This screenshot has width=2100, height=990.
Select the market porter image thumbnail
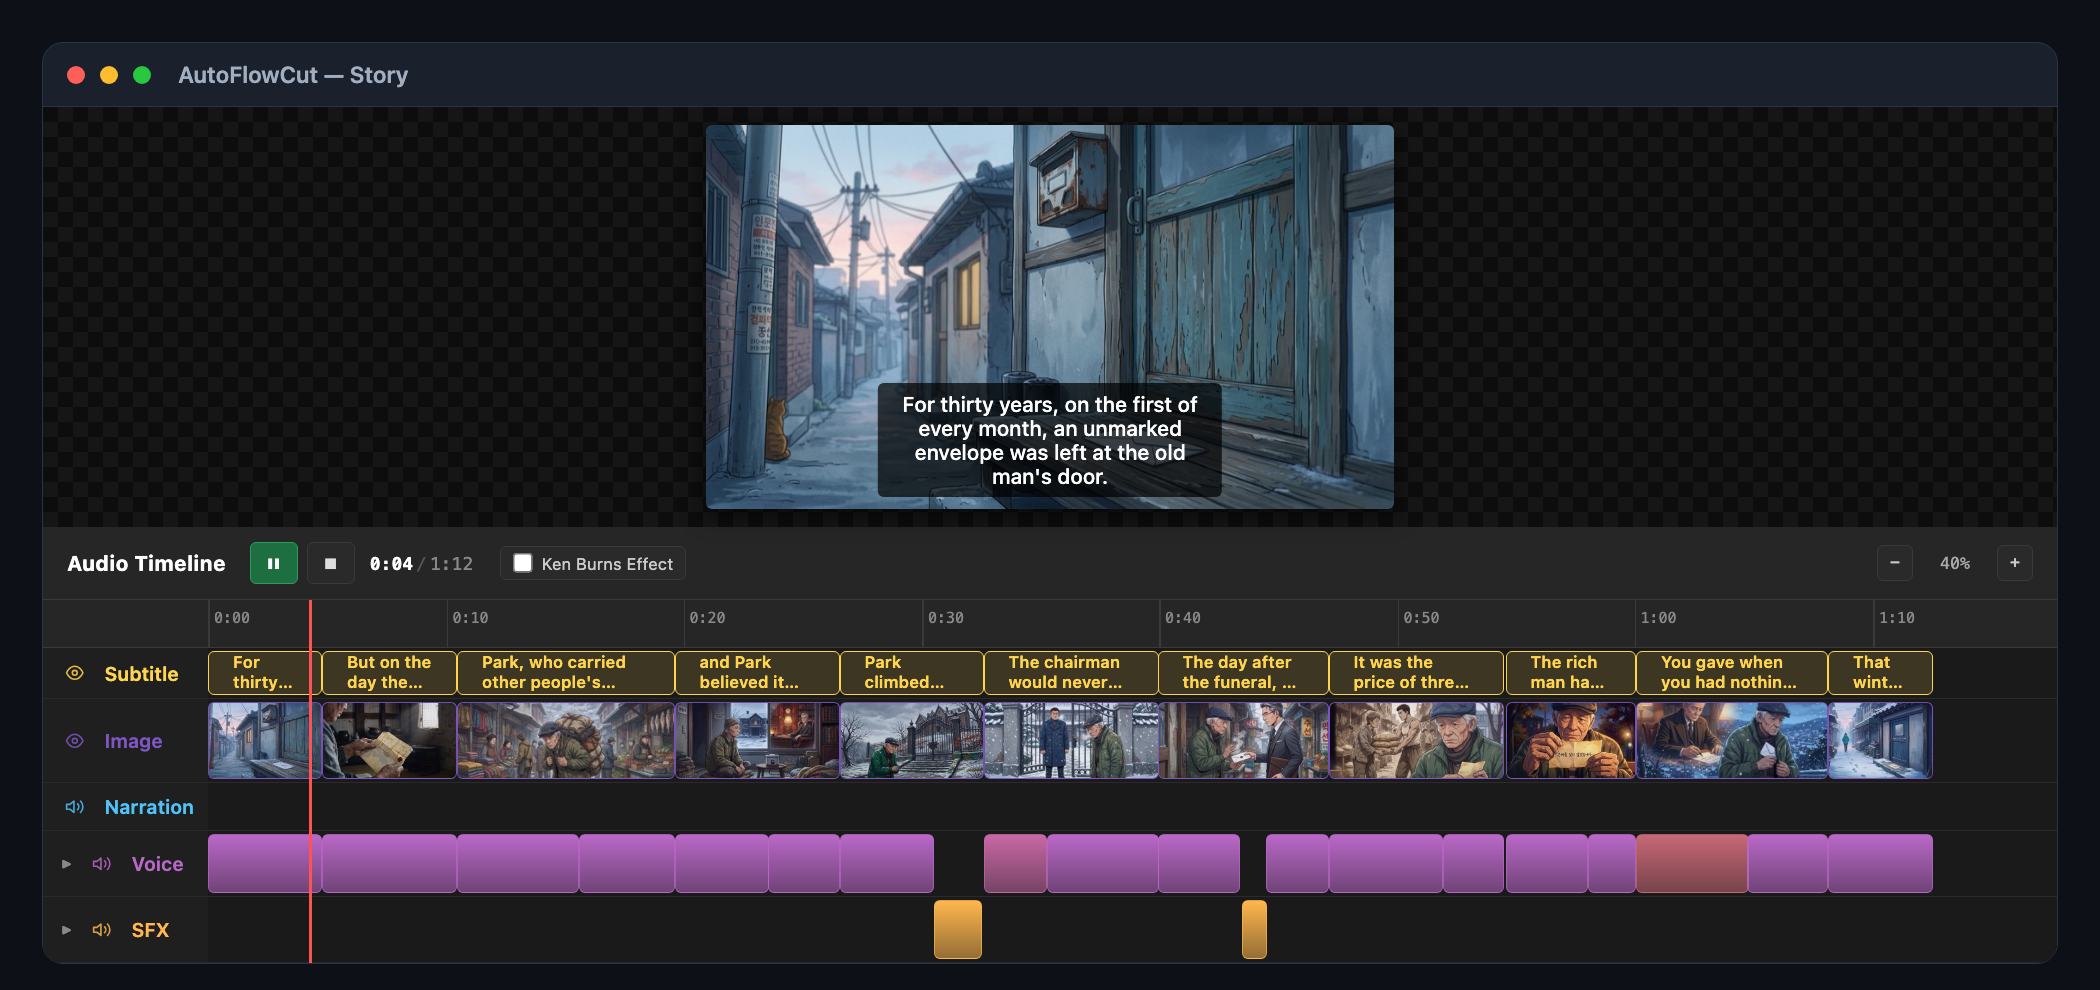click(x=566, y=740)
